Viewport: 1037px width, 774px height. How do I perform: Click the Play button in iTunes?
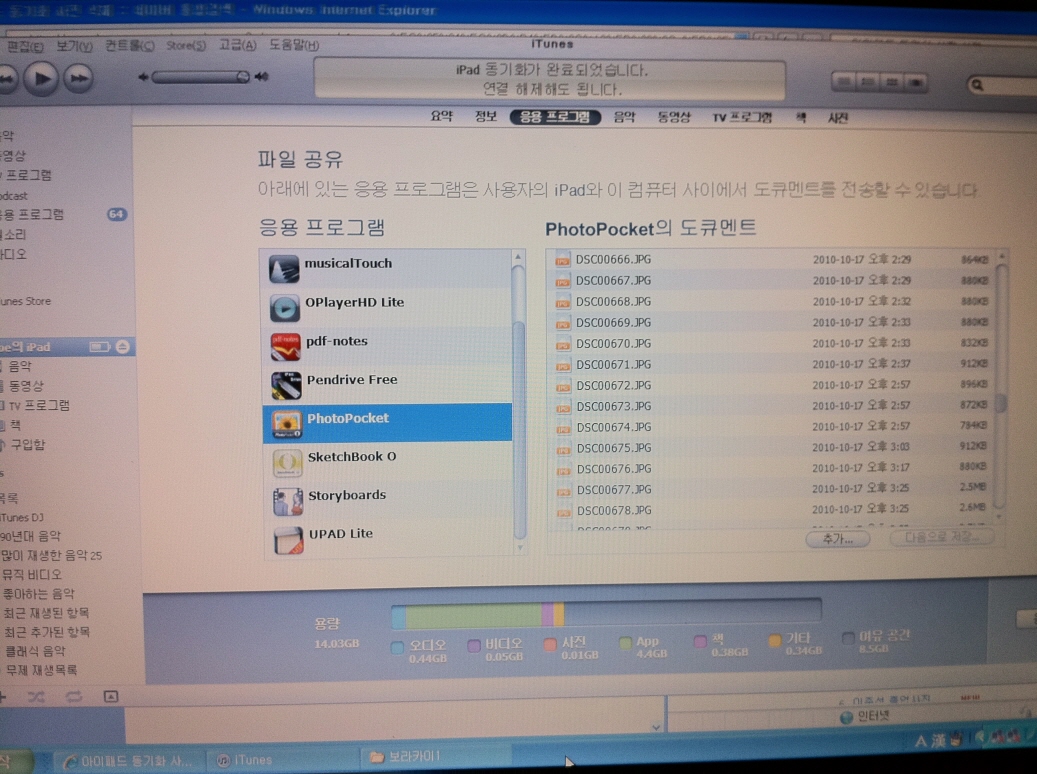tap(41, 79)
